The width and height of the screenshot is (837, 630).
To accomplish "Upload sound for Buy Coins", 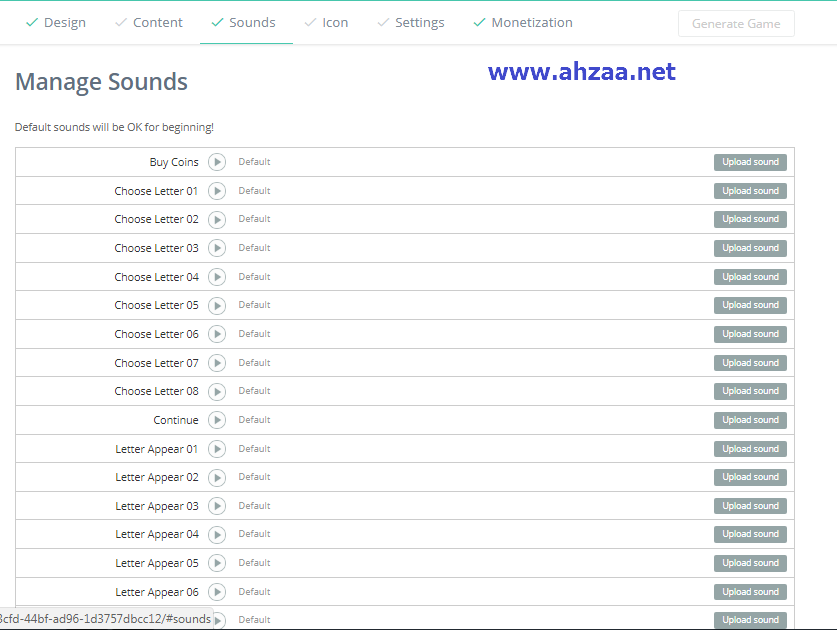I will pos(750,162).
